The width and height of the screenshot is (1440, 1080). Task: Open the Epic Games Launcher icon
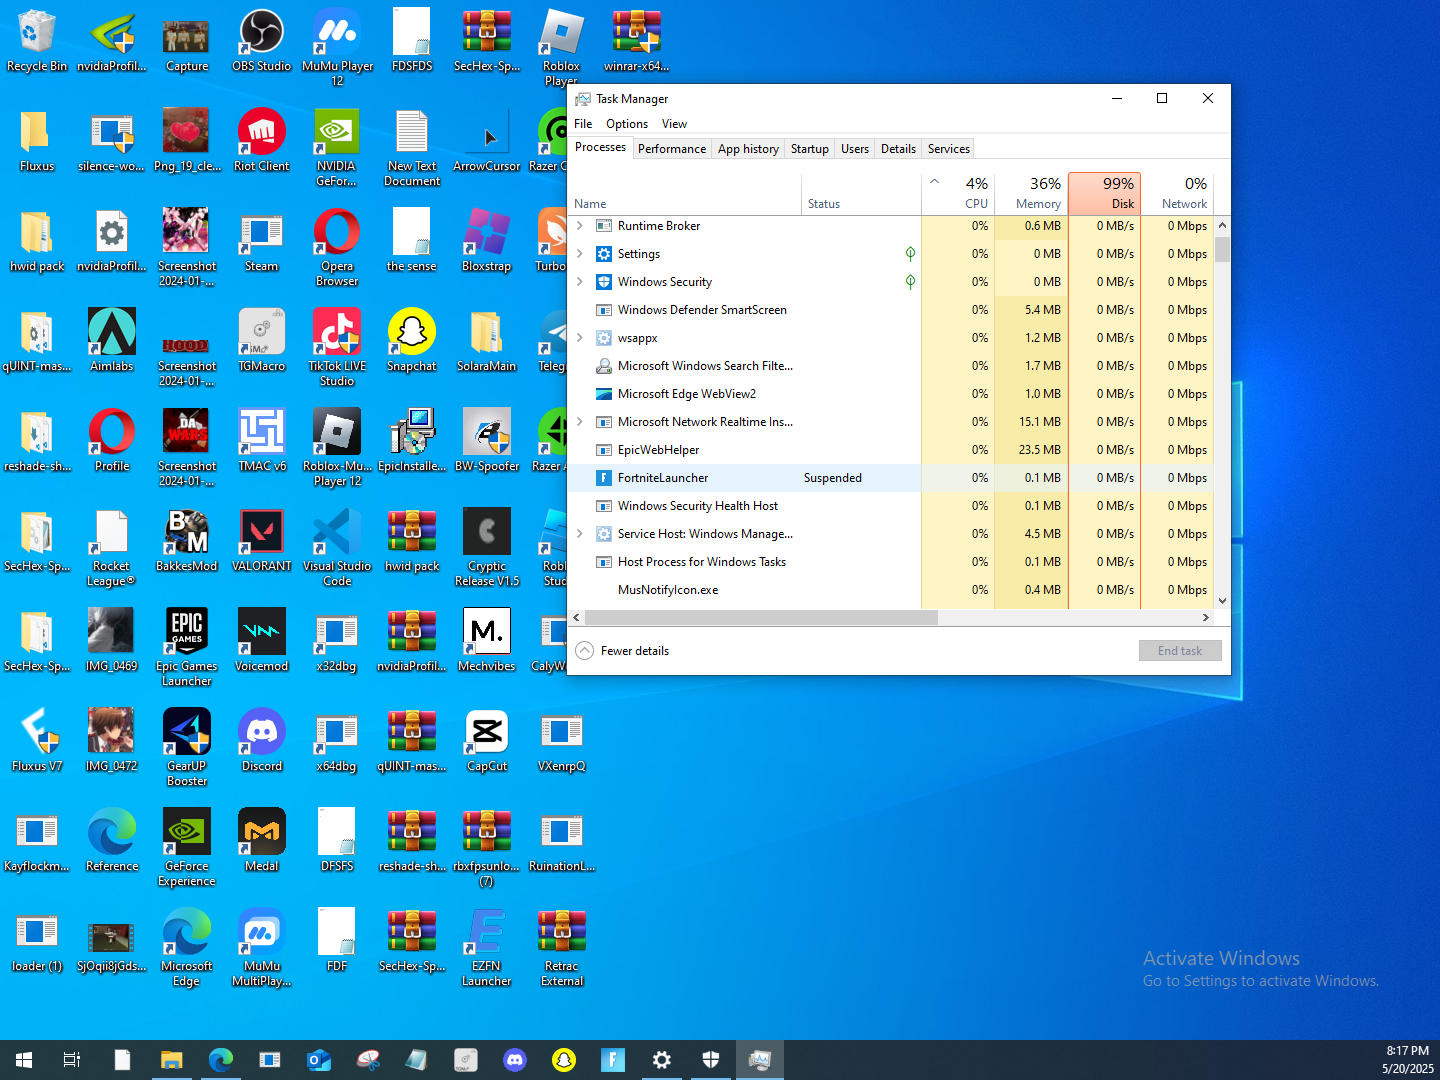click(187, 633)
